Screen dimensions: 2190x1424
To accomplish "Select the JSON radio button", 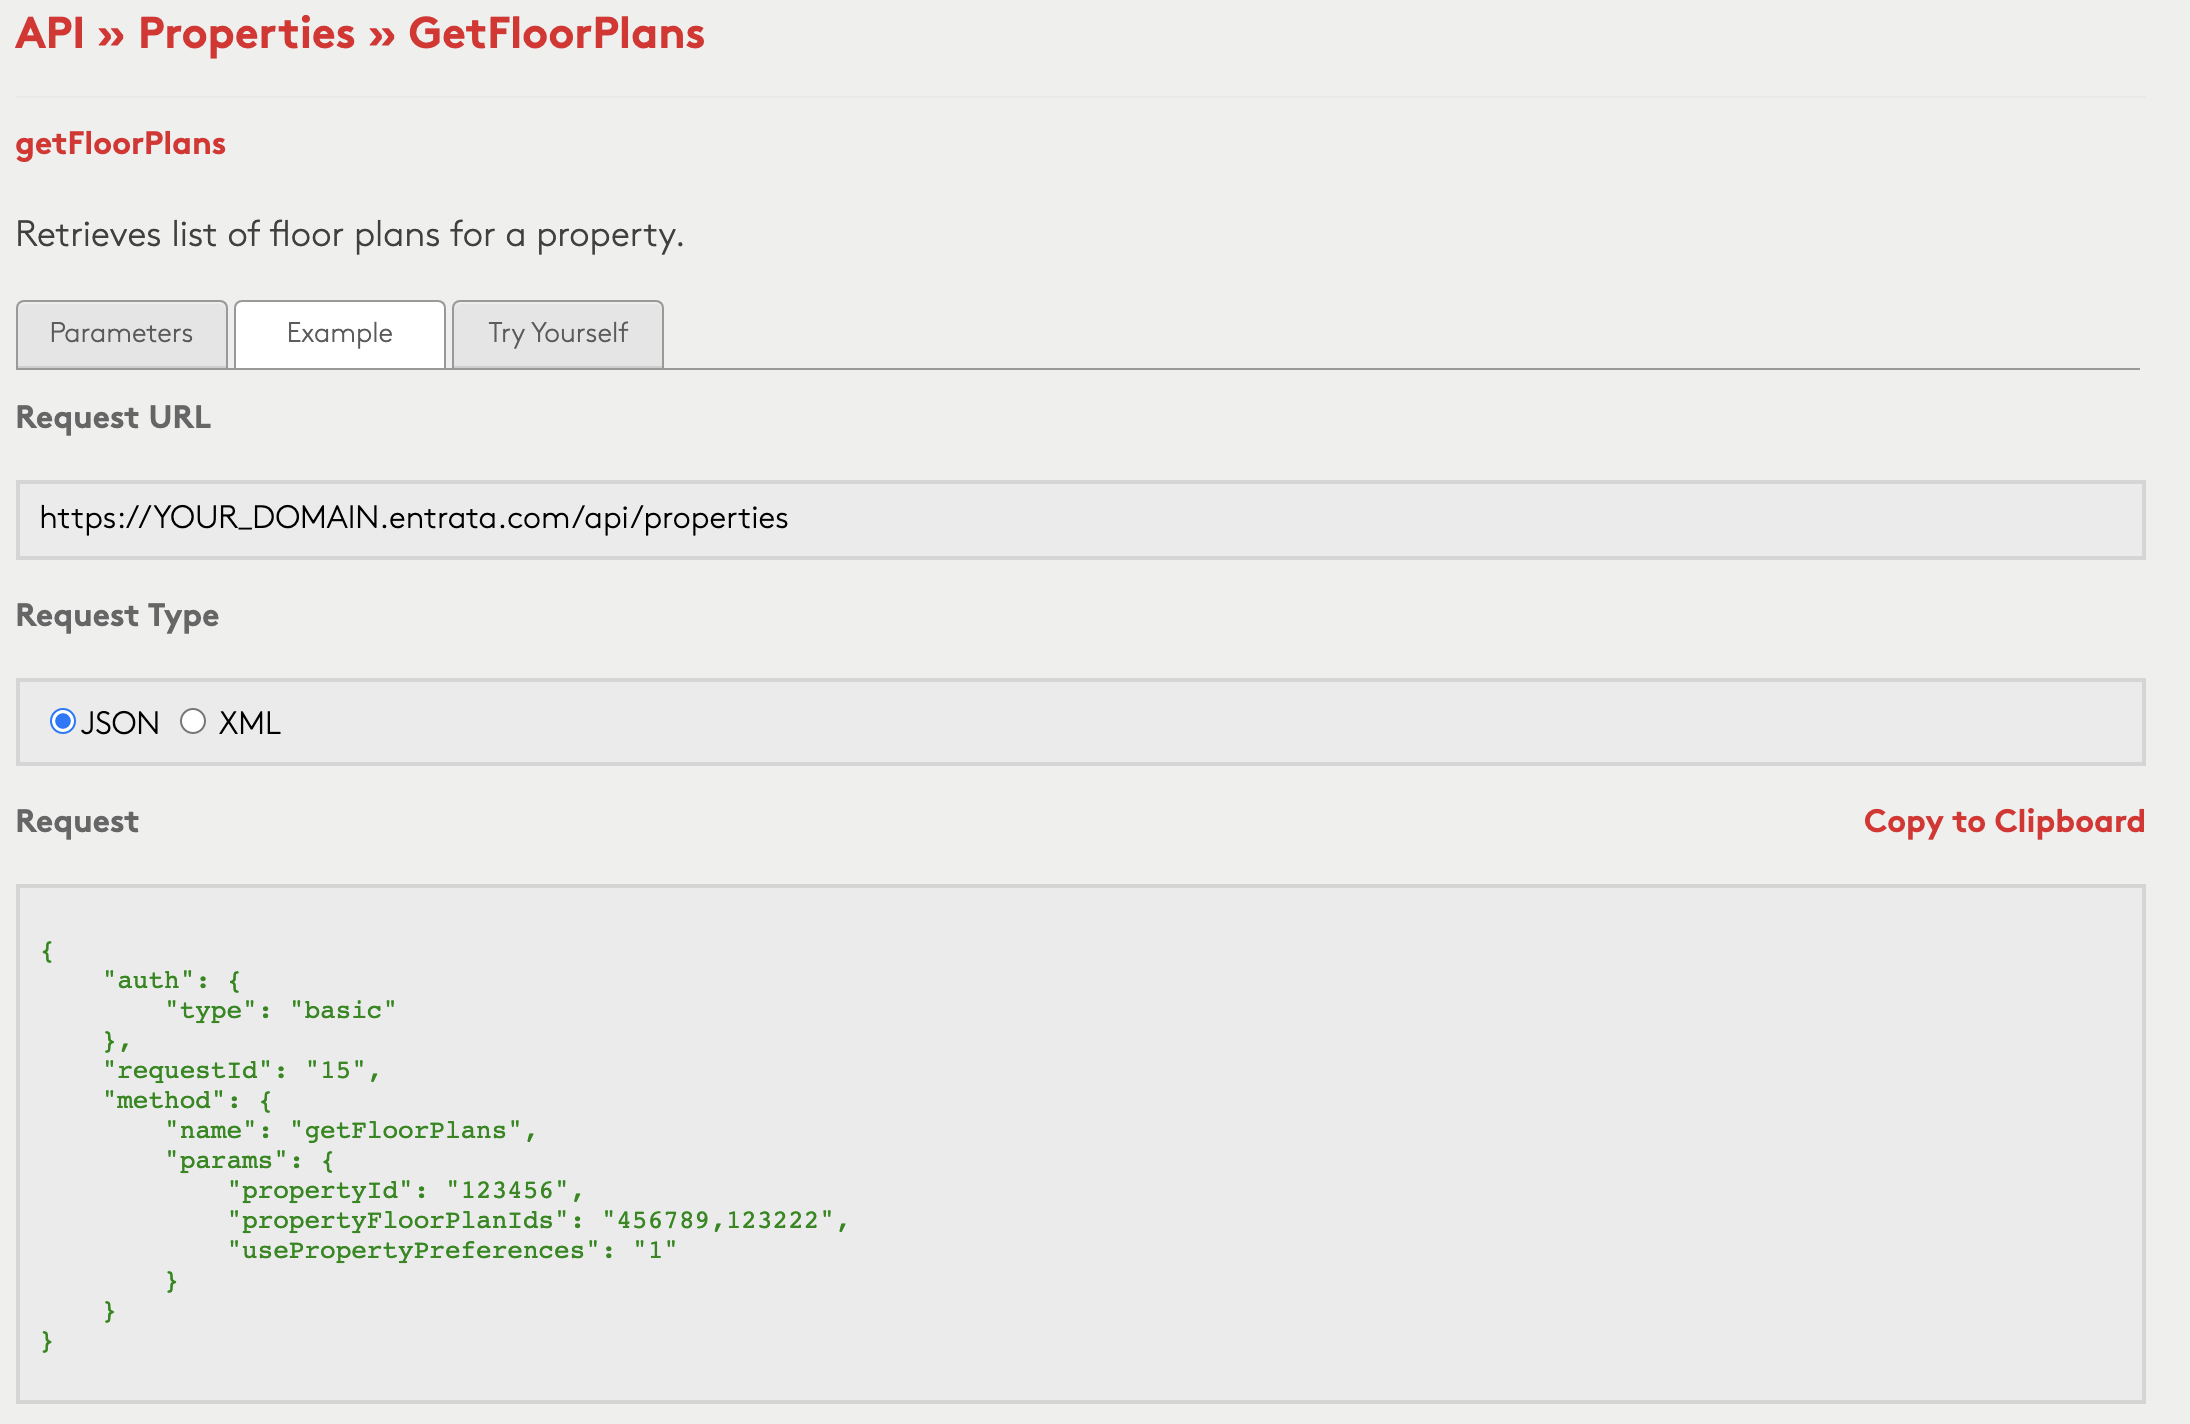I will click(x=62, y=721).
